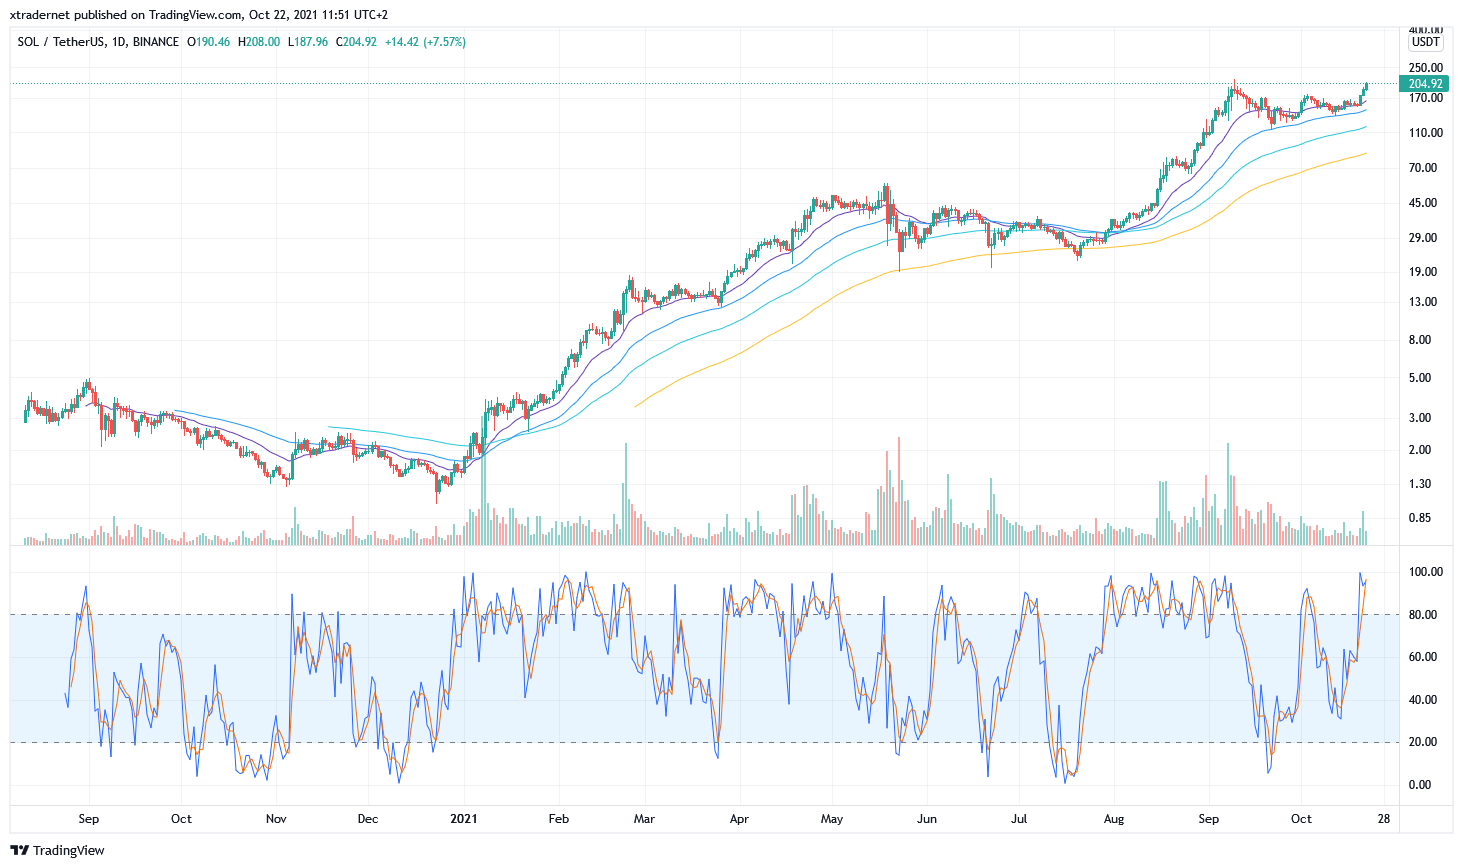The height and width of the screenshot is (868, 1463).
Task: Click the change value +14.42 (+7.57%)
Action: (x=425, y=42)
